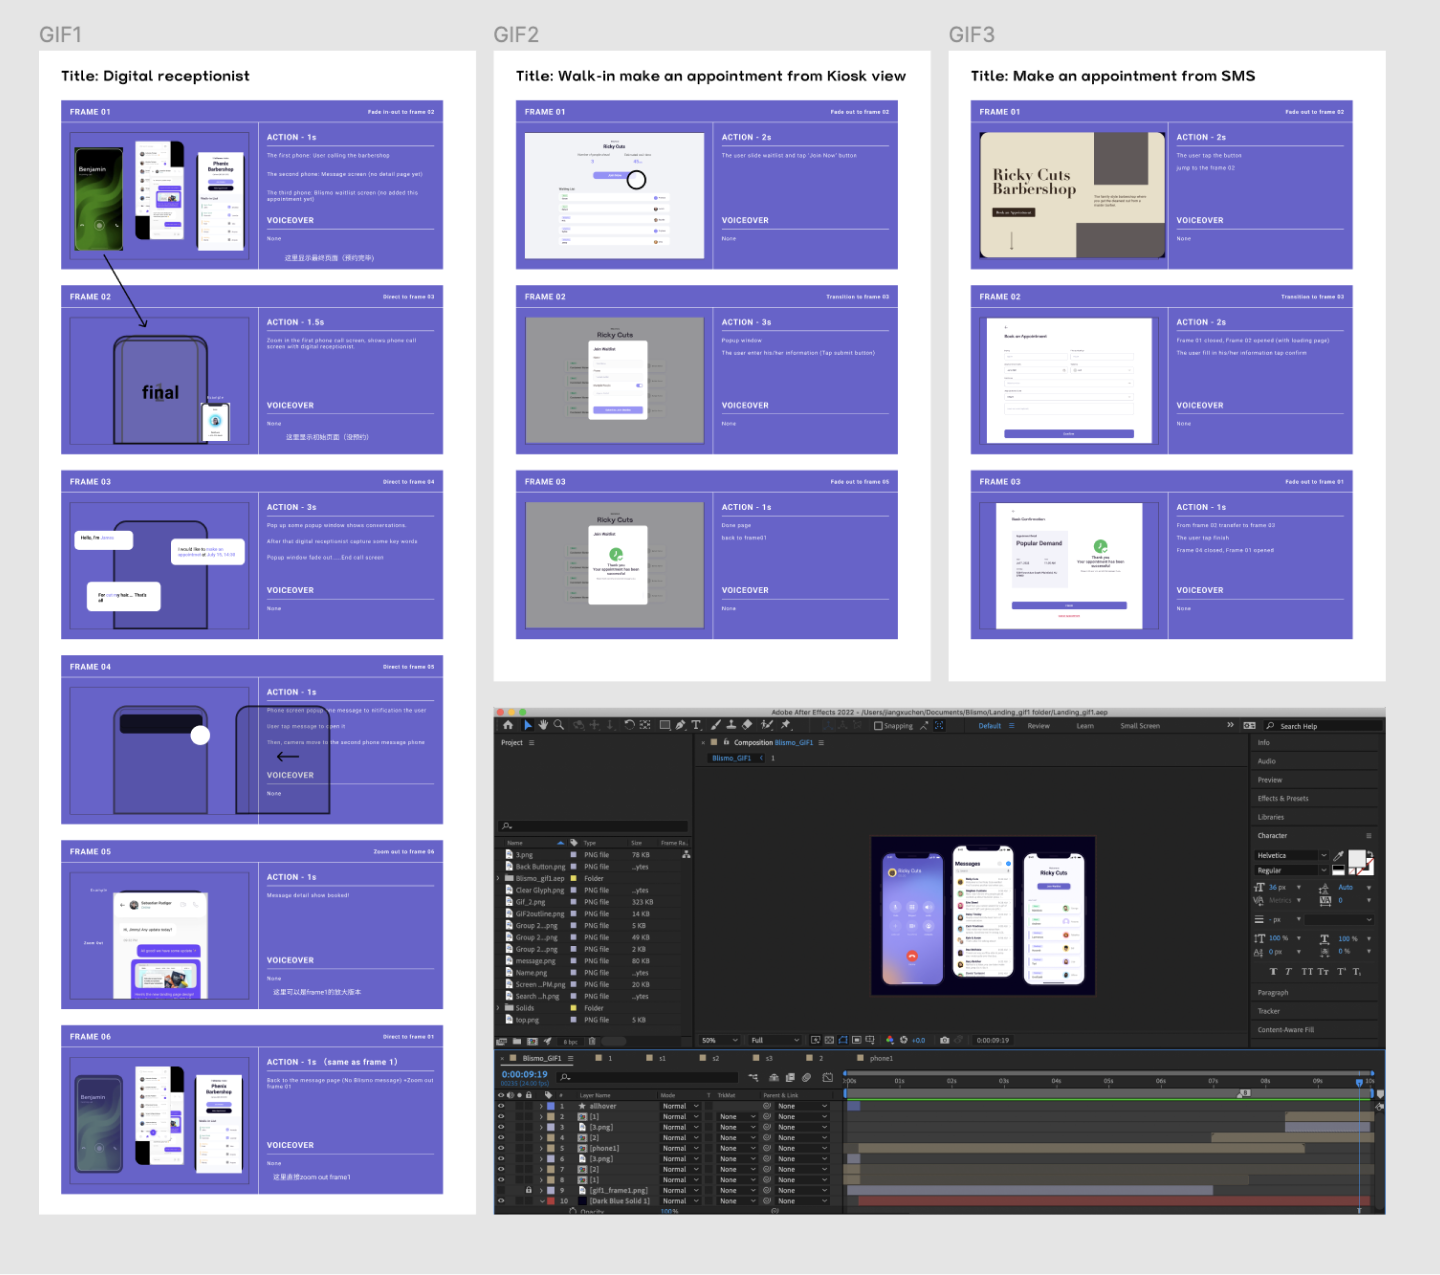
Task: Select the Eraser tool
Action: 747,725
